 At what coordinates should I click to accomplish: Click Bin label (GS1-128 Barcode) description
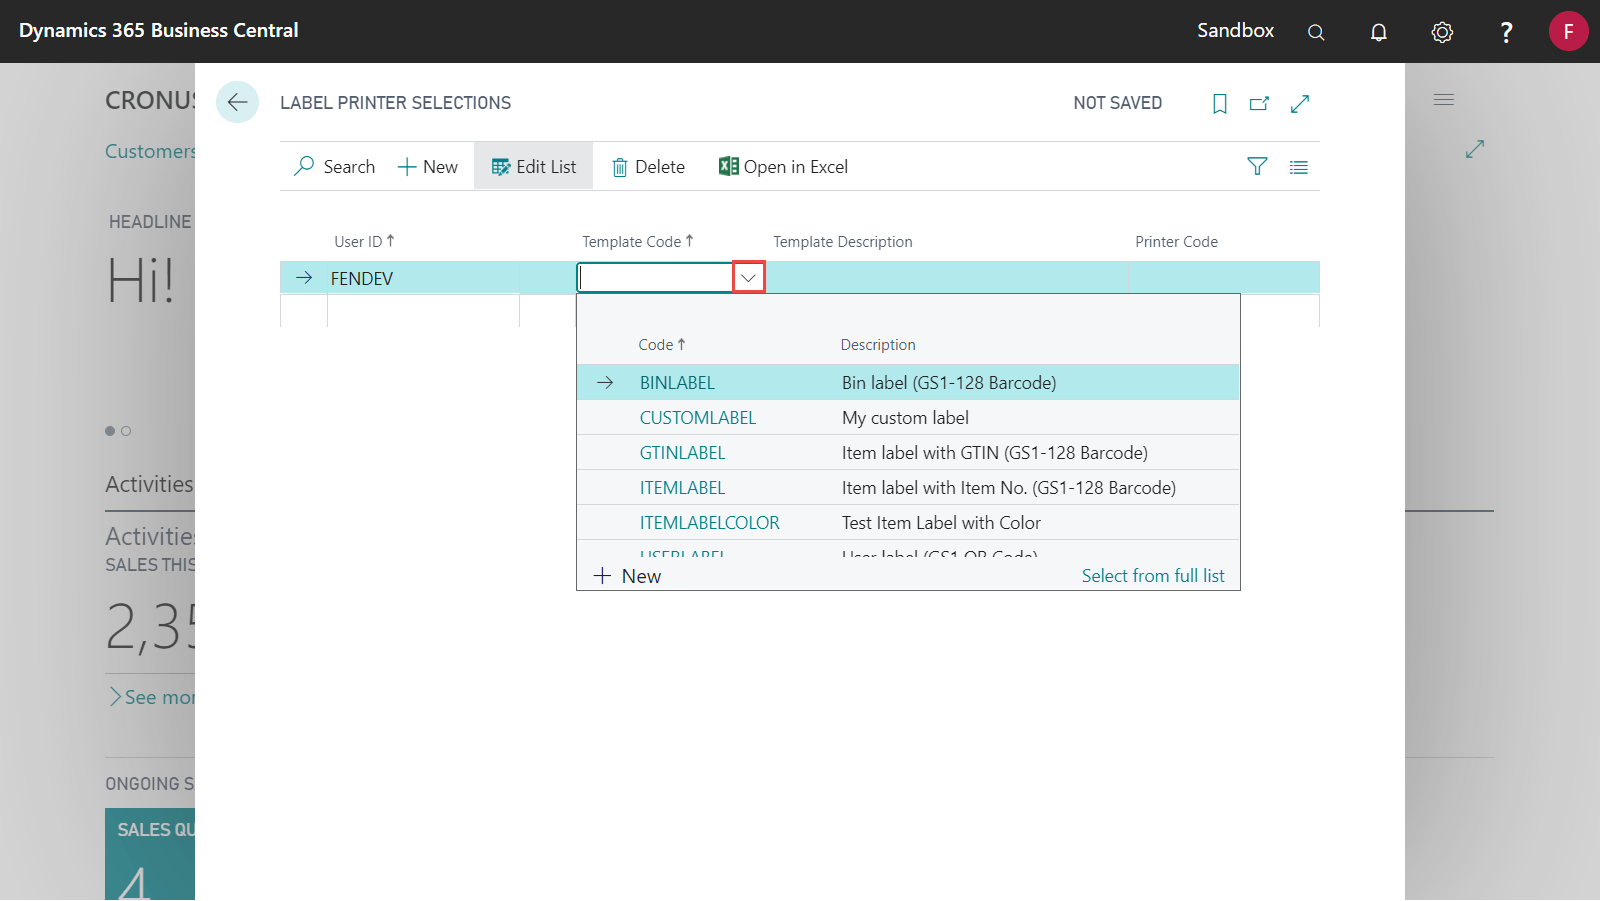pyautogui.click(x=949, y=383)
